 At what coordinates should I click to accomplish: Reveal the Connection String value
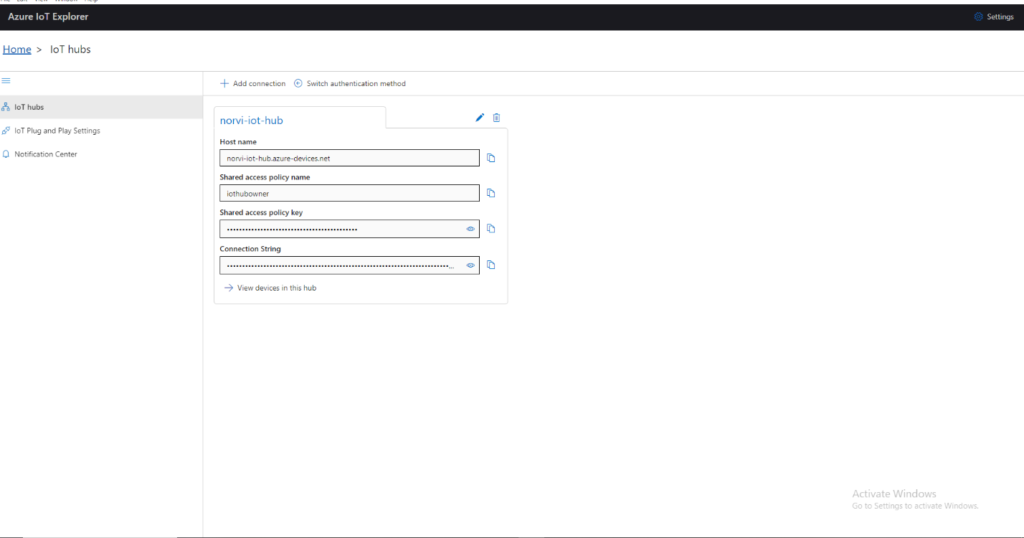(470, 265)
